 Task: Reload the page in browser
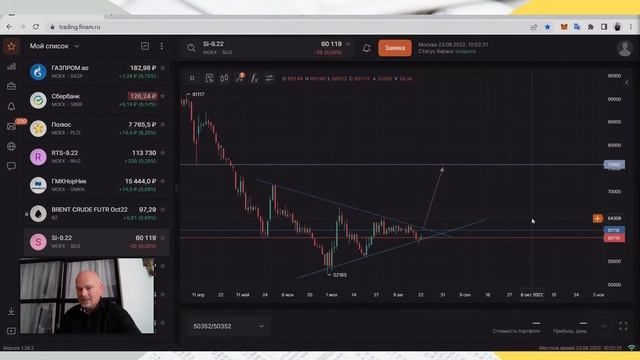tap(36, 27)
